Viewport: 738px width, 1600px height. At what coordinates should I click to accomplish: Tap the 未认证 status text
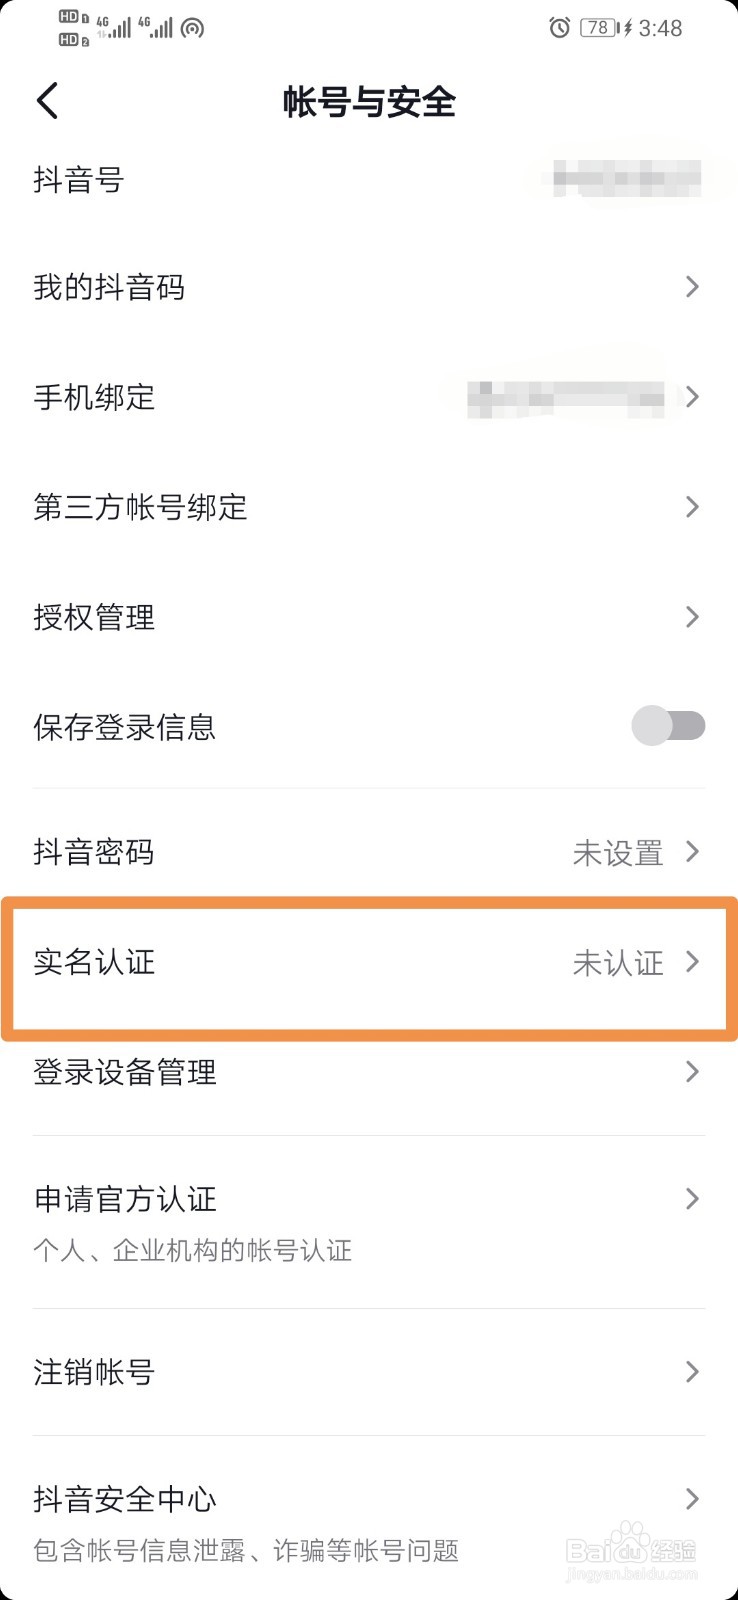coord(618,963)
